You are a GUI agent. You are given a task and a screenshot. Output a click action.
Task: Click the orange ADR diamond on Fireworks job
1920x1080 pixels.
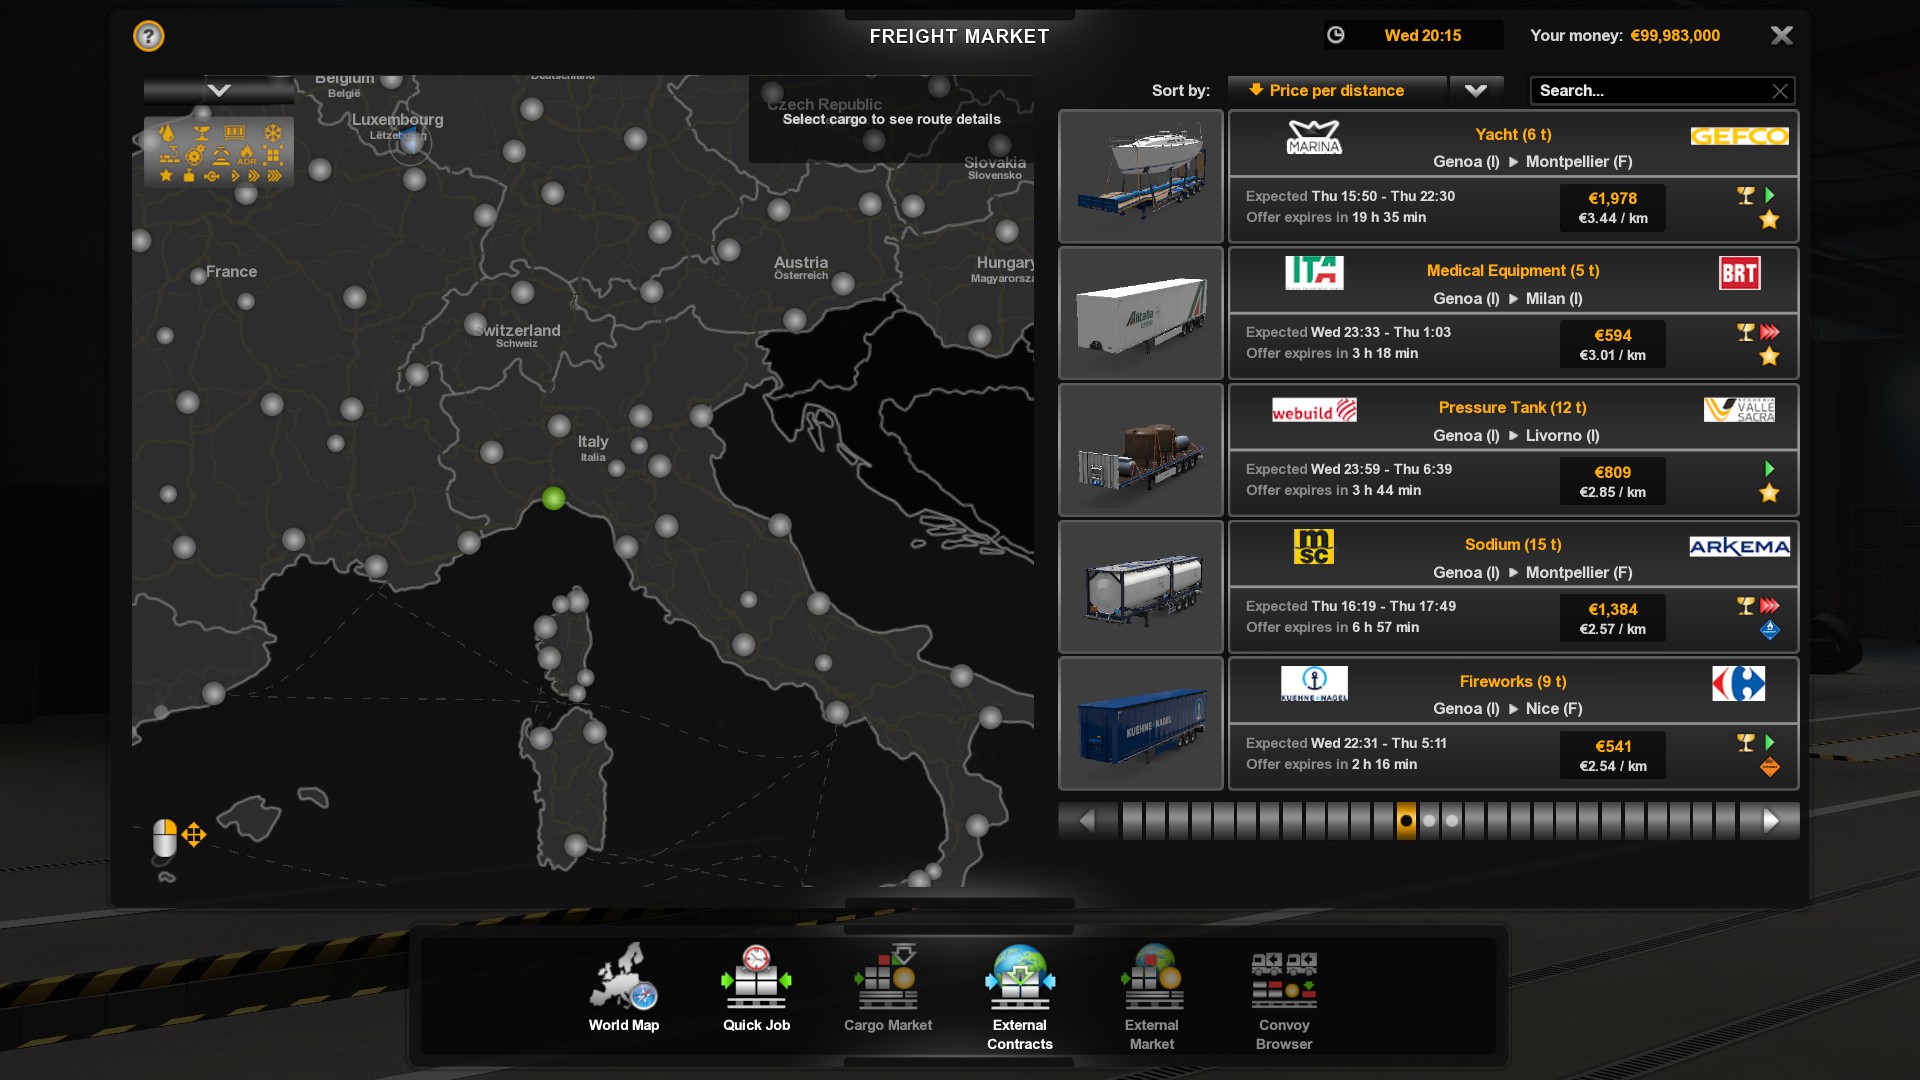tap(1769, 767)
